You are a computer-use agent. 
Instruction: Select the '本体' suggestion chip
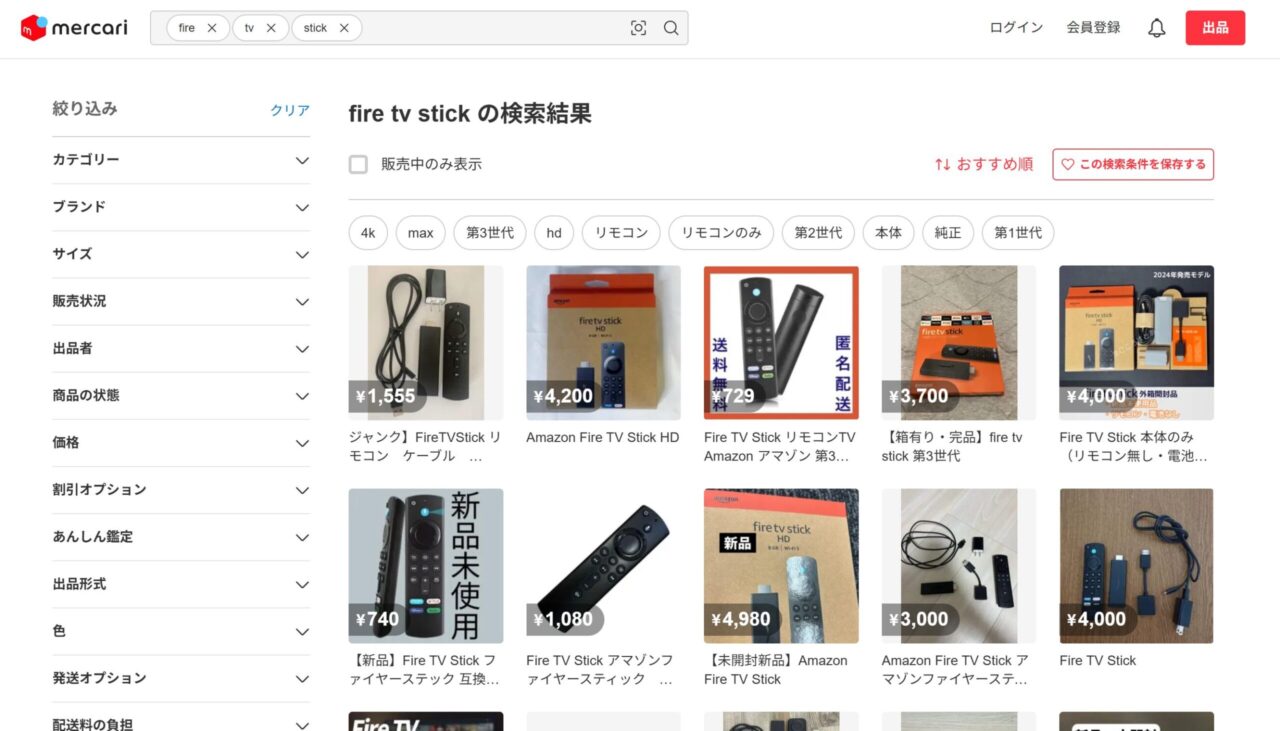[x=888, y=233]
